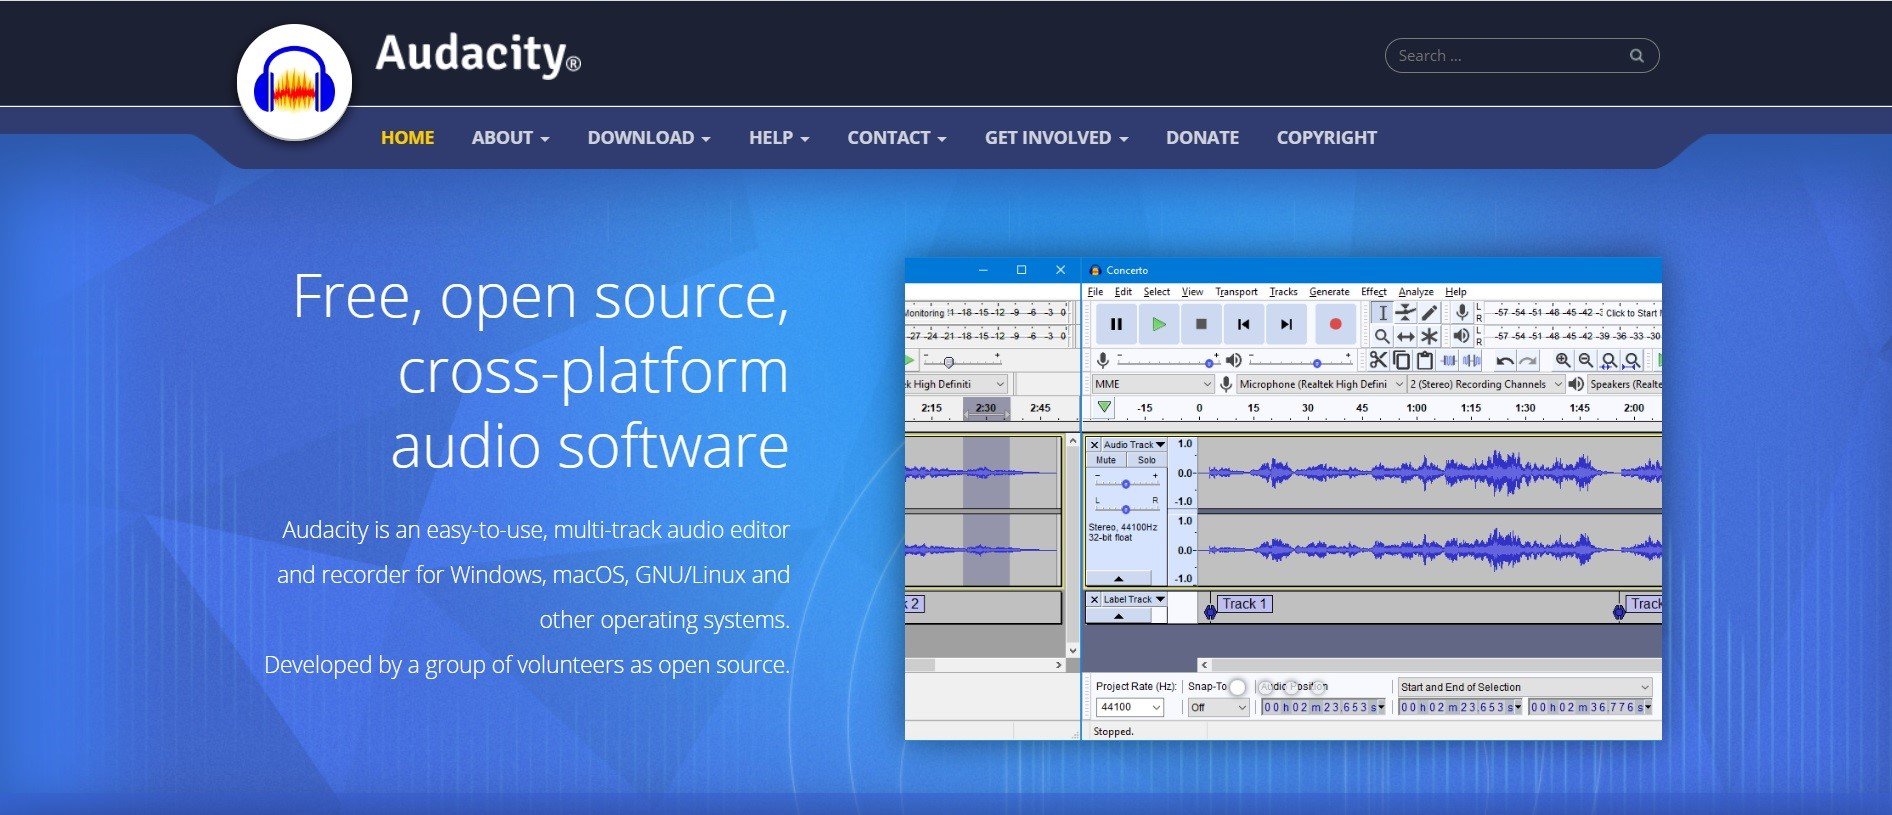Choose the Selection (I-beam) tool
Image resolution: width=1892 pixels, height=815 pixels.
click(1382, 313)
